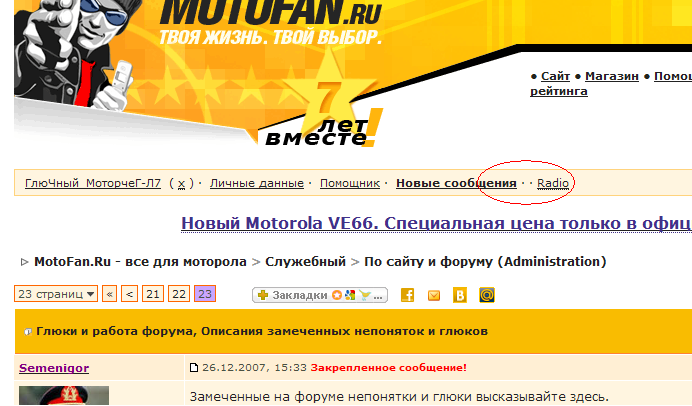The width and height of the screenshot is (692, 406).
Task: Click the breadcrumb triangle before MotoFan.Ru
Action: tap(24, 262)
